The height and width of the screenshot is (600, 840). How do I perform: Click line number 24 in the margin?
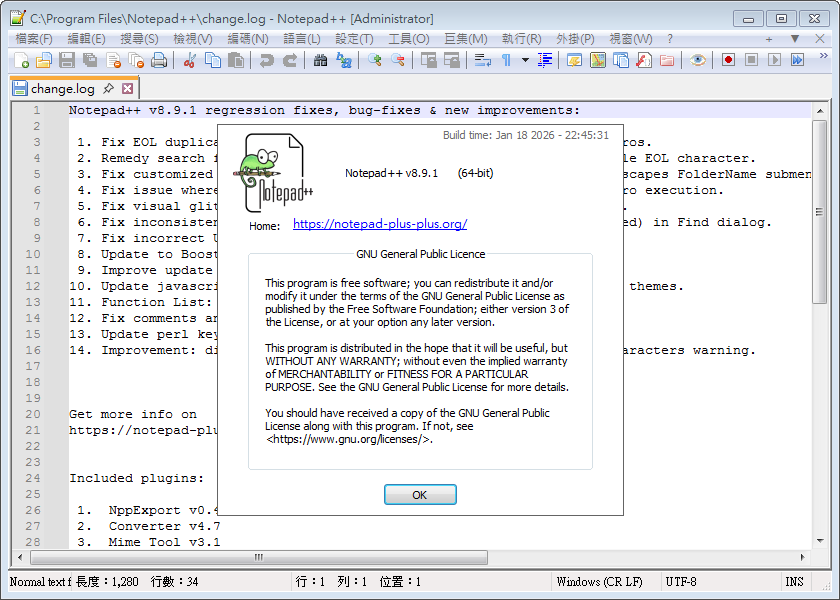click(x=33, y=478)
